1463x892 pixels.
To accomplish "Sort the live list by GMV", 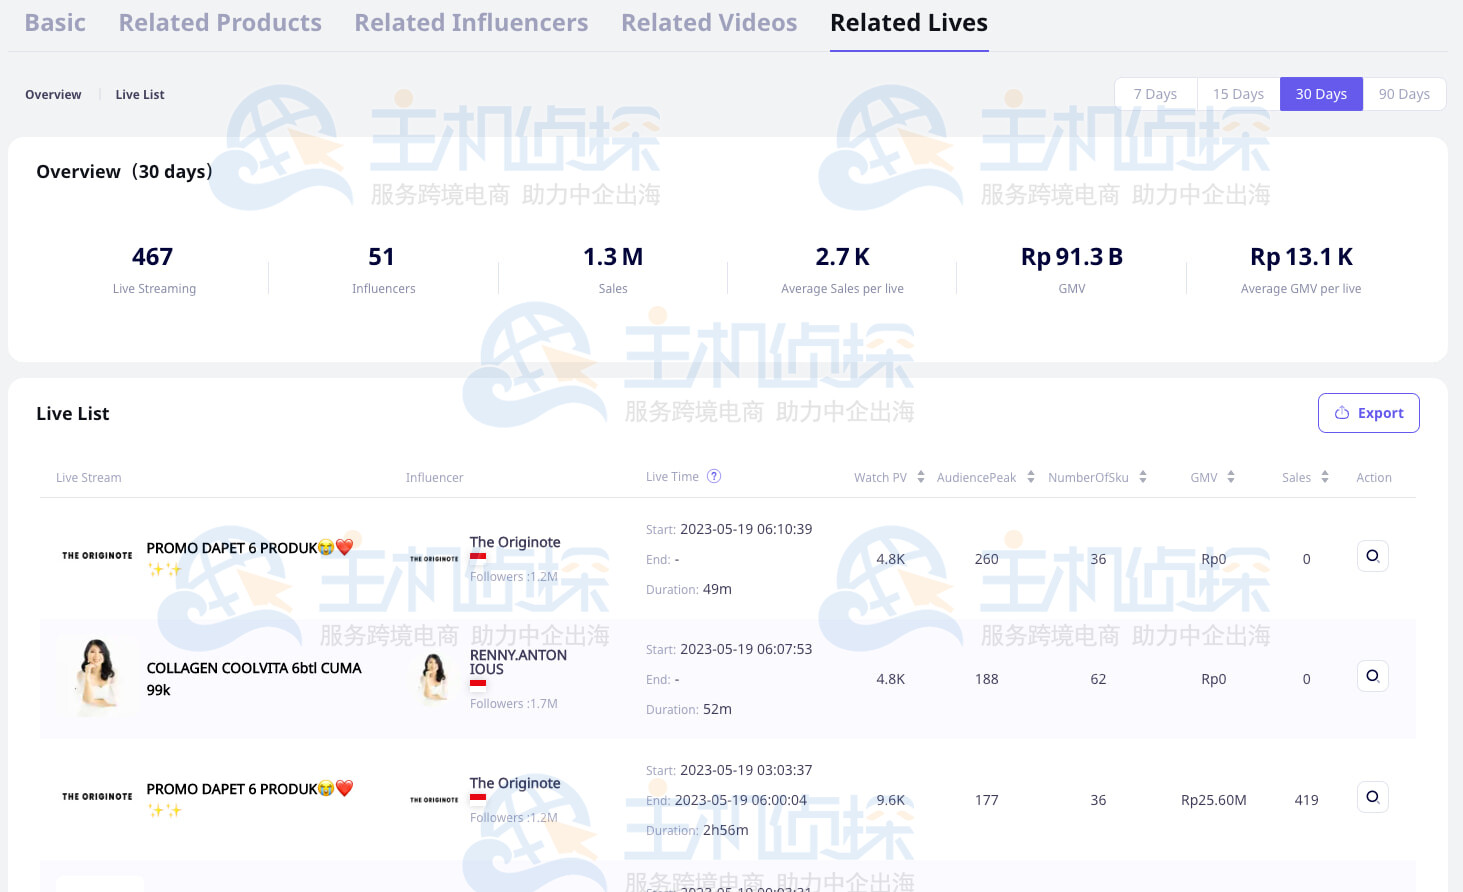I will 1231,477.
